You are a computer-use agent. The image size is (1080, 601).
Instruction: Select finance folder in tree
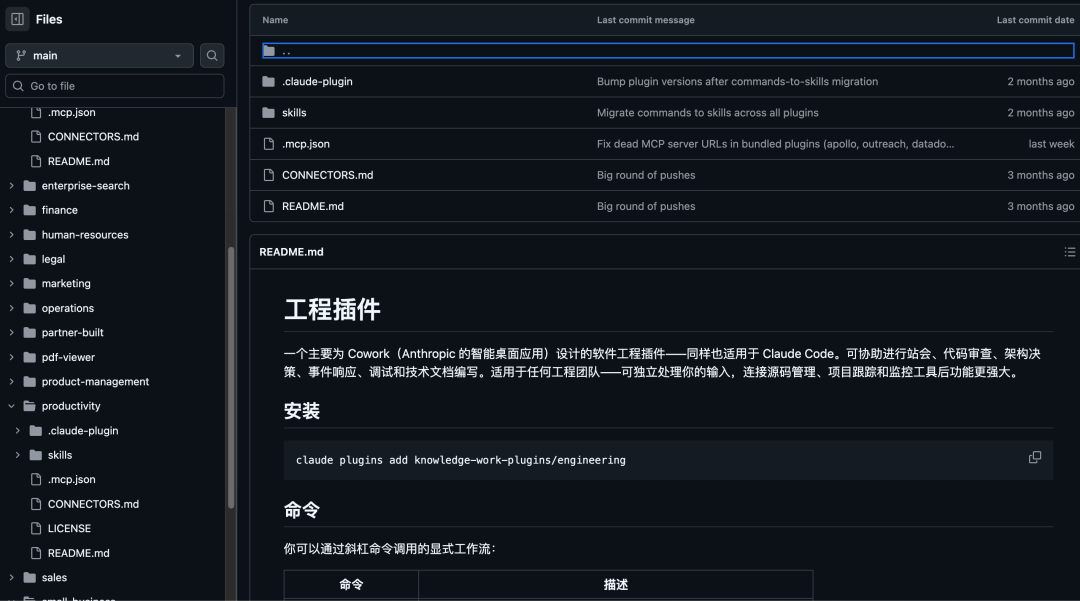(x=59, y=210)
